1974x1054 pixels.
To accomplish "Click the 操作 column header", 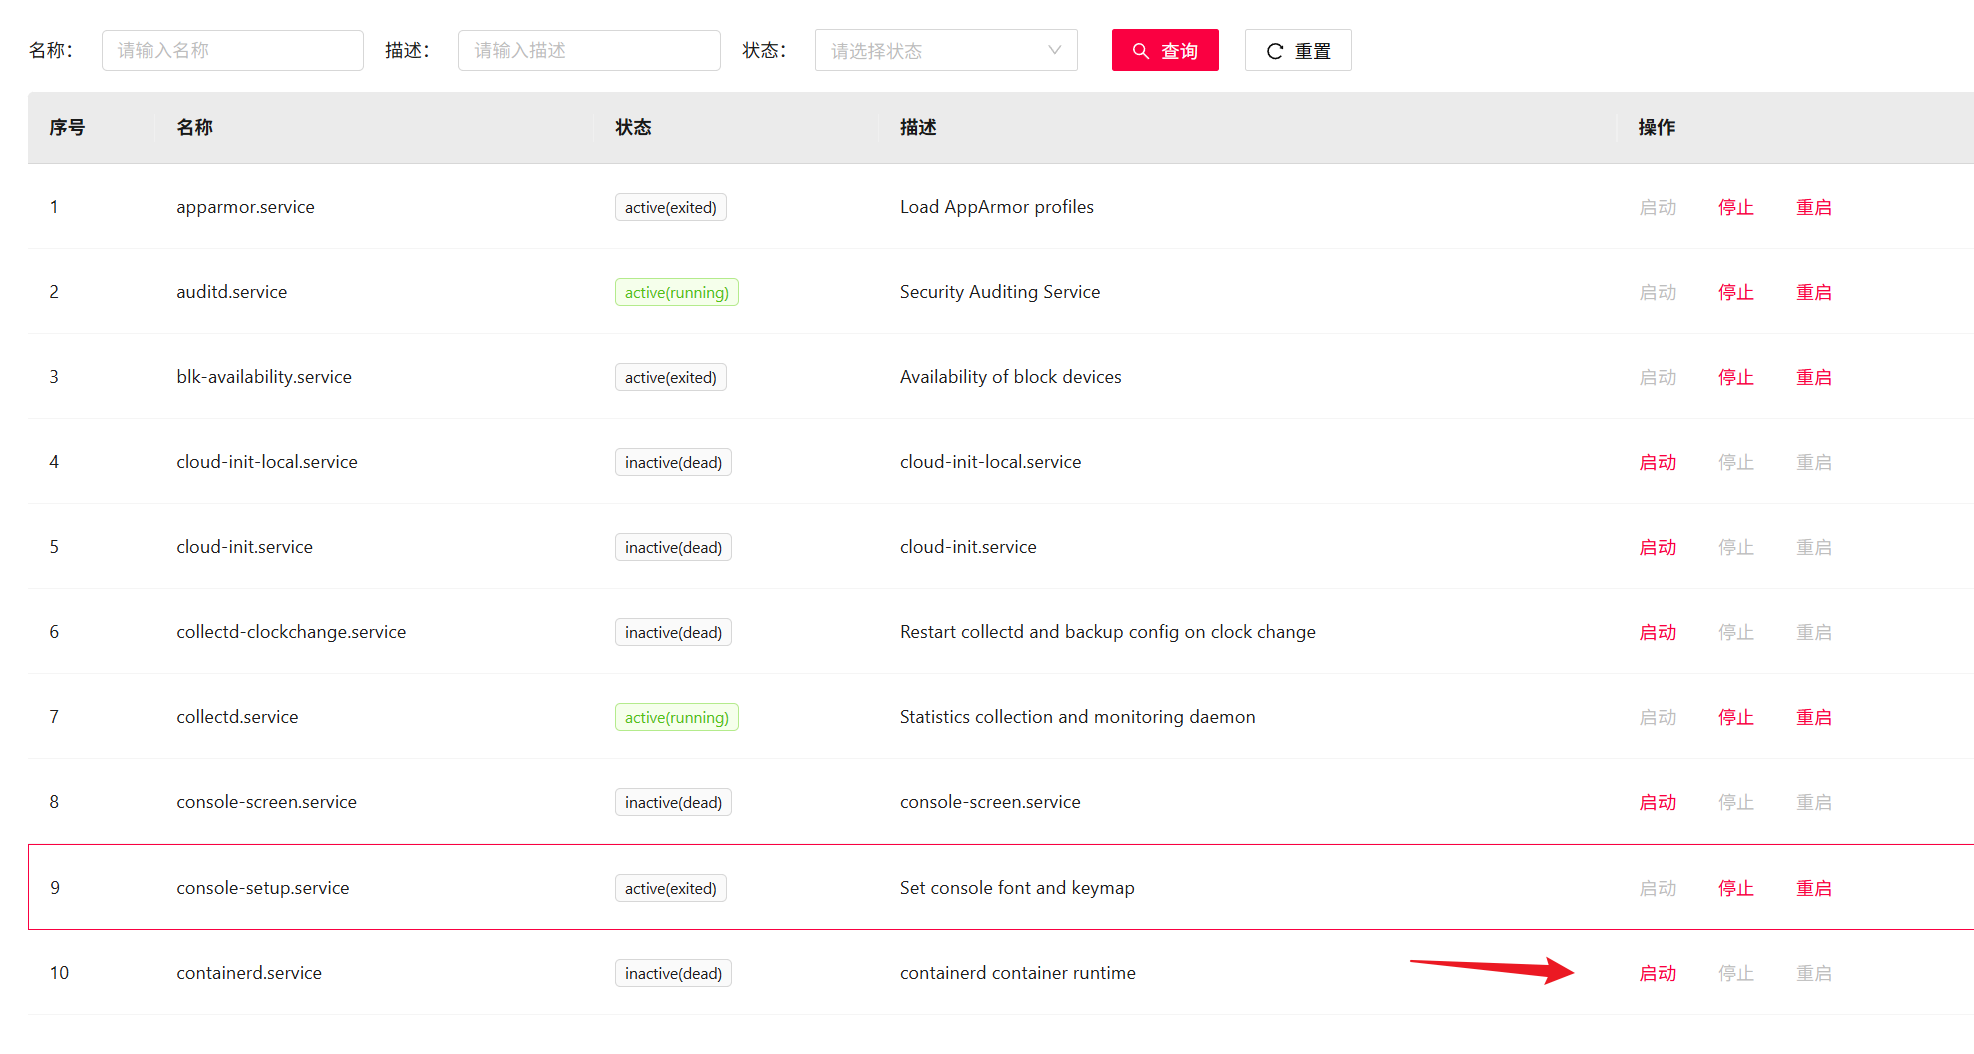I will coord(1657,127).
